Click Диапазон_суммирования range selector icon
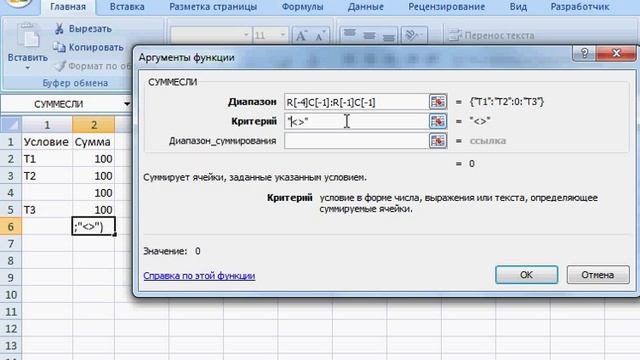 point(438,141)
